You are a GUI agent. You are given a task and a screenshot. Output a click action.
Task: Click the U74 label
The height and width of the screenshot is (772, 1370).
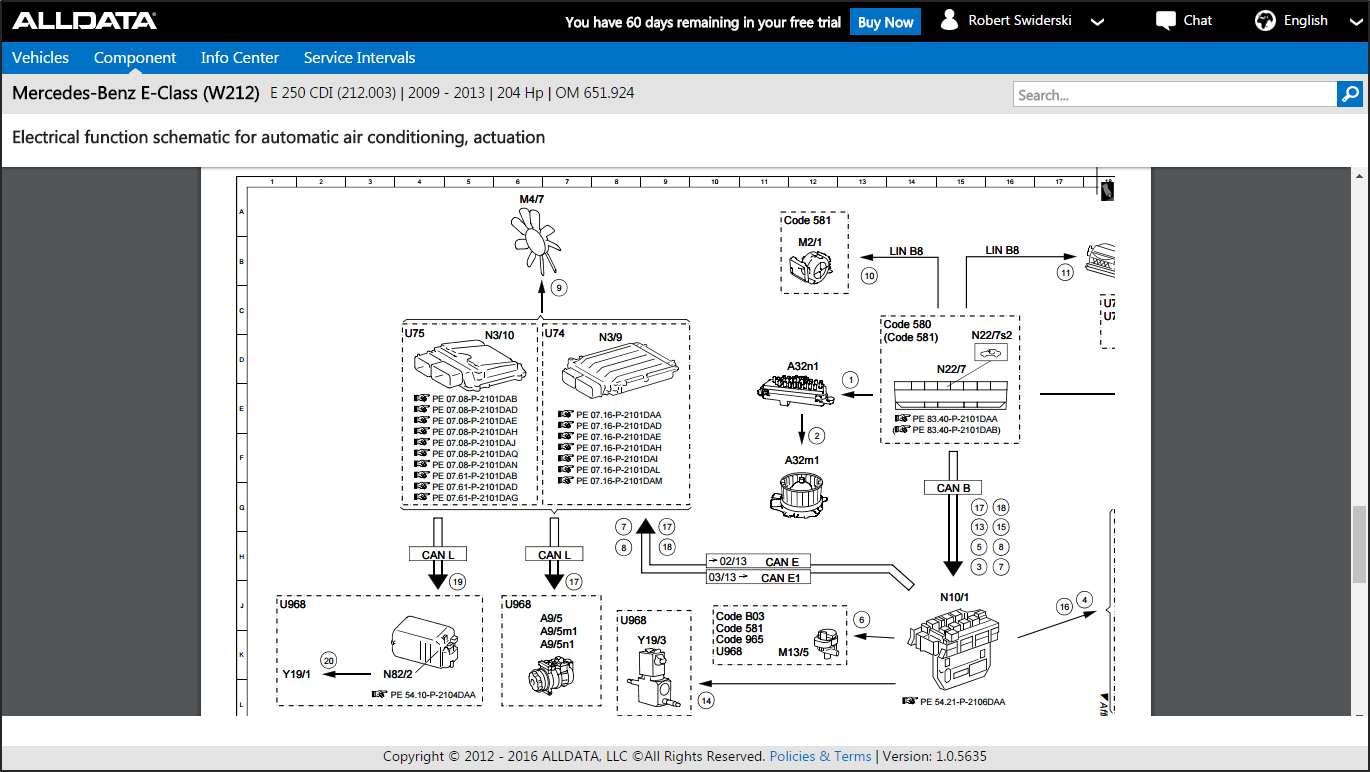point(555,333)
